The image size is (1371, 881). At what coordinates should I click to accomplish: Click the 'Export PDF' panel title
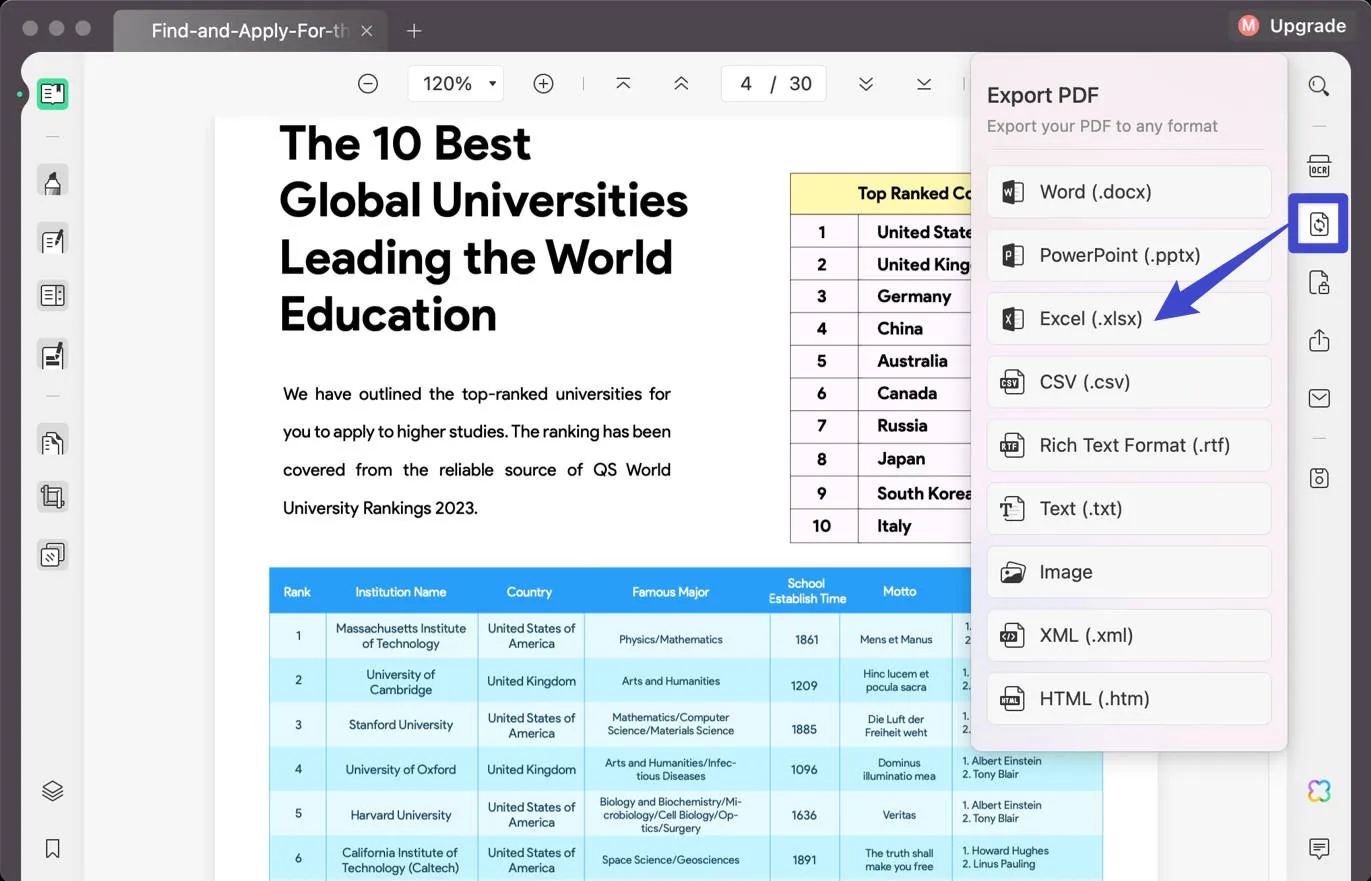click(x=1043, y=95)
